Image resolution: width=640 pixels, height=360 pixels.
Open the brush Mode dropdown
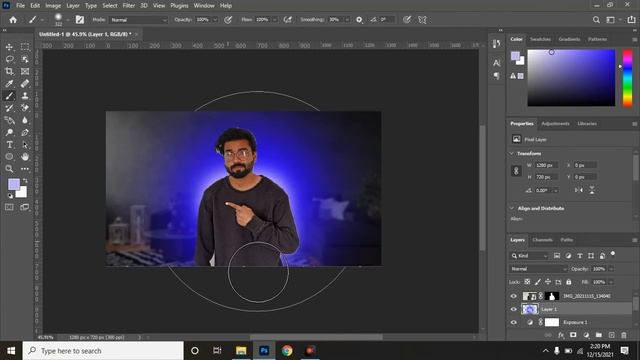[x=138, y=20]
